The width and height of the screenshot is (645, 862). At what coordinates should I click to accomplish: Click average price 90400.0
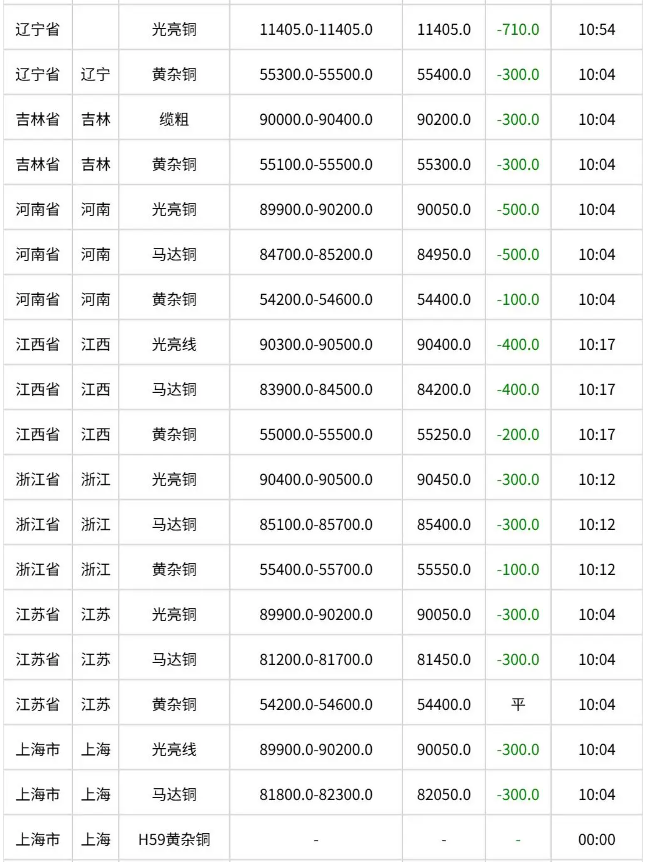(444, 345)
